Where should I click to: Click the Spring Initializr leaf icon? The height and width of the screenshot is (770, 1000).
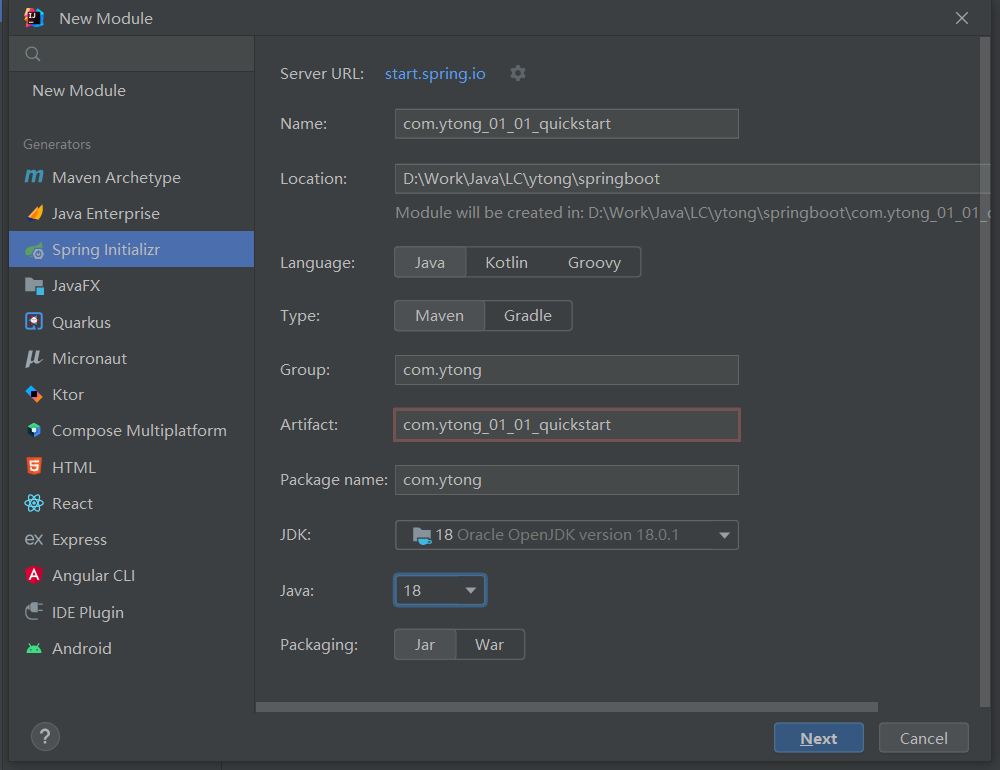34,250
